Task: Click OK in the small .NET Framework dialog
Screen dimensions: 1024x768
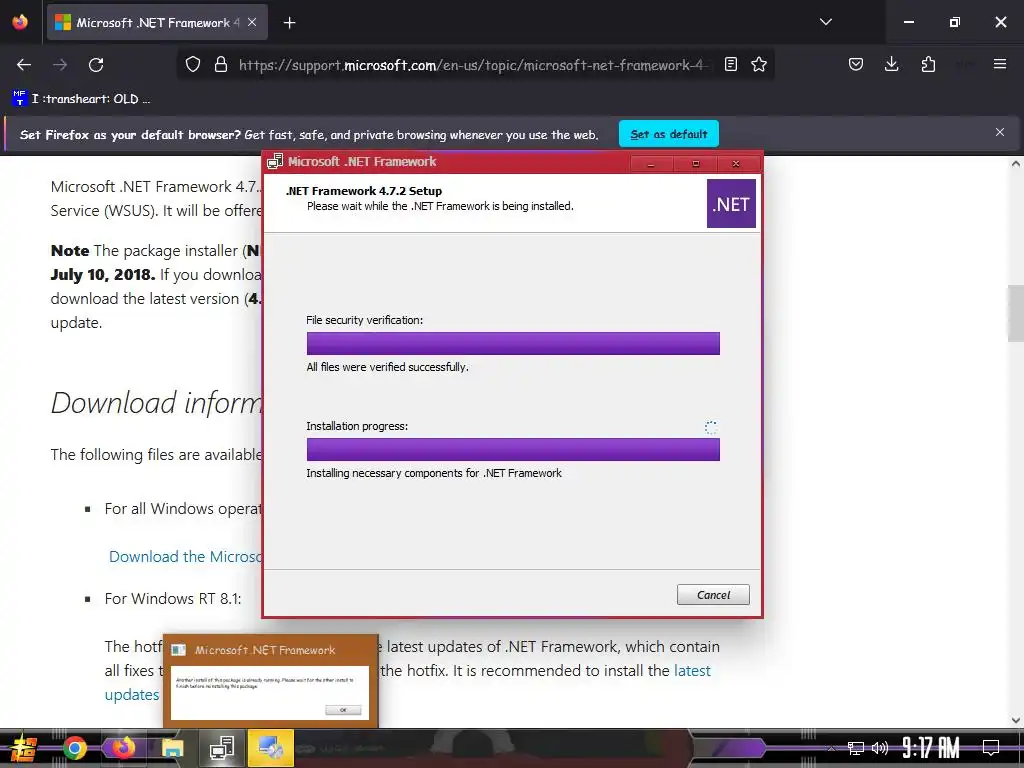Action: 343,710
